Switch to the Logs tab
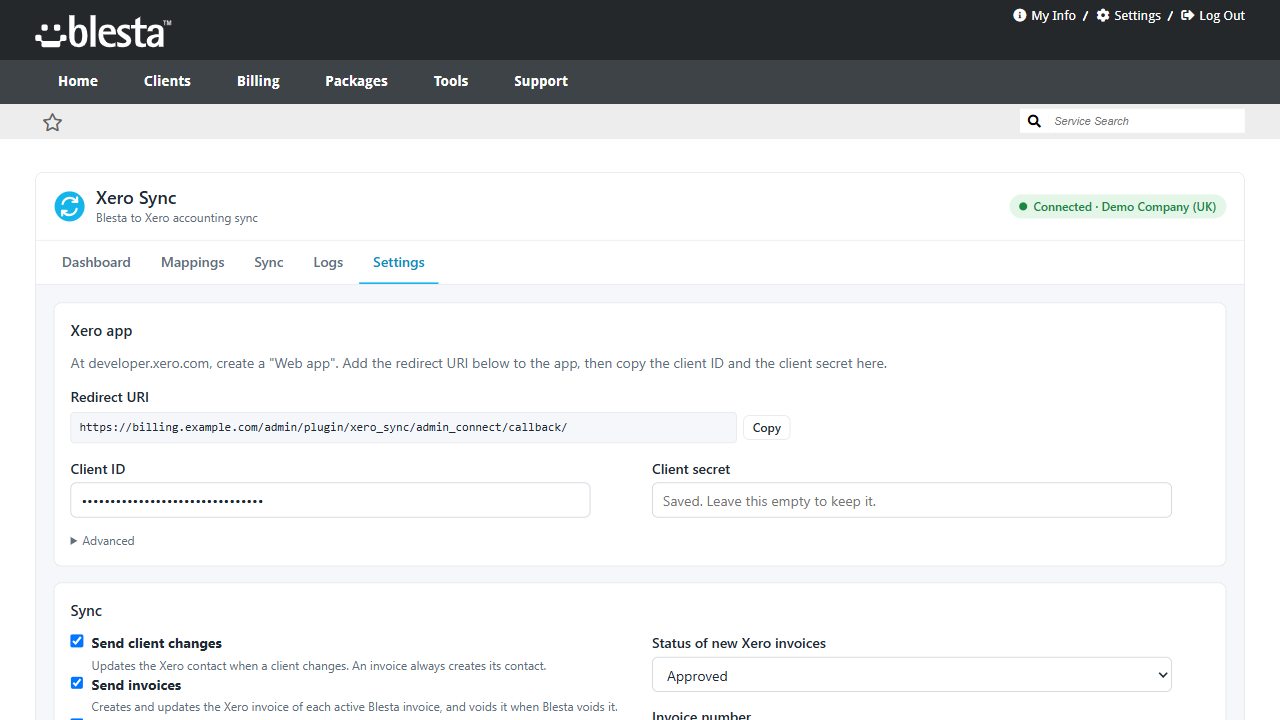1280x720 pixels. coord(328,262)
